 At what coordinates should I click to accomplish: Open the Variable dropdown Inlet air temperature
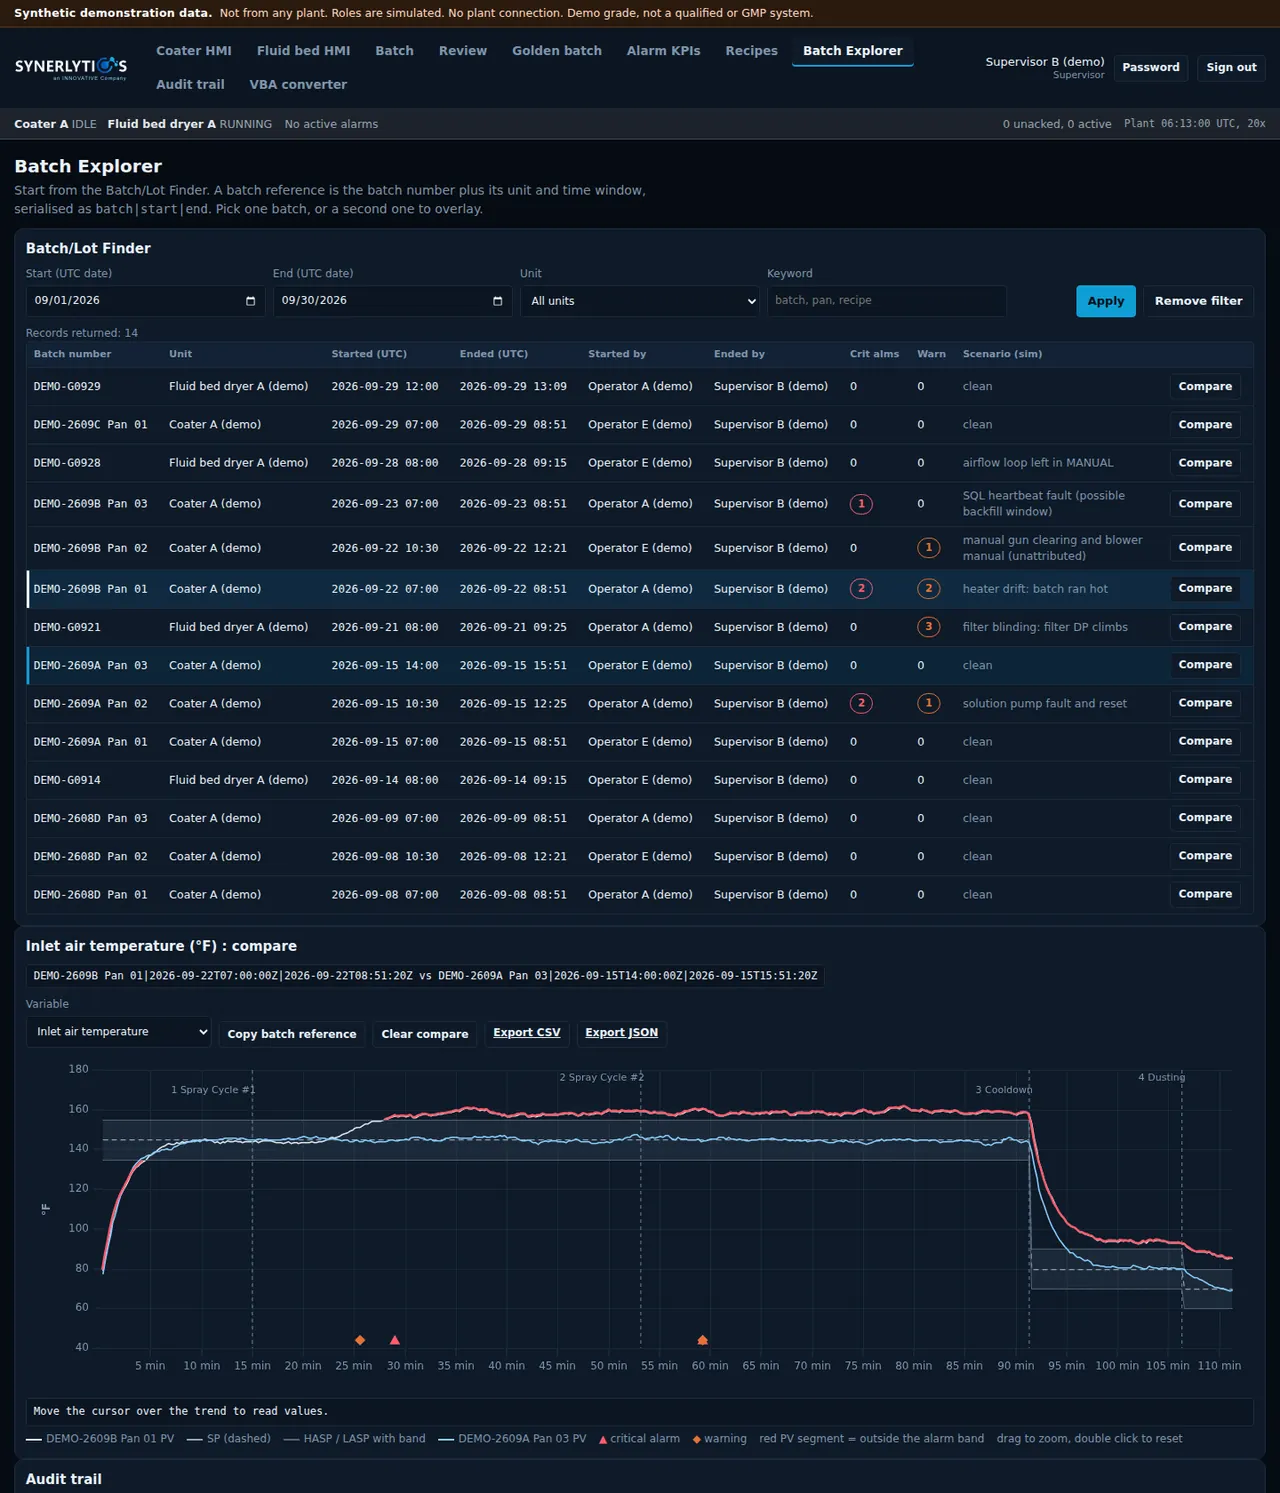pos(118,1032)
